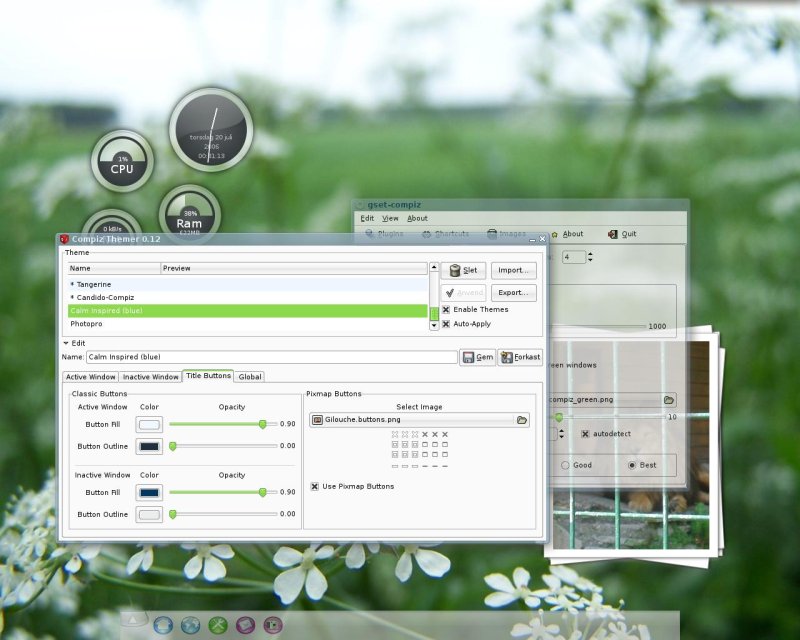The image size is (800, 640).
Task: Select the Photopro theme row
Action: click(x=248, y=324)
